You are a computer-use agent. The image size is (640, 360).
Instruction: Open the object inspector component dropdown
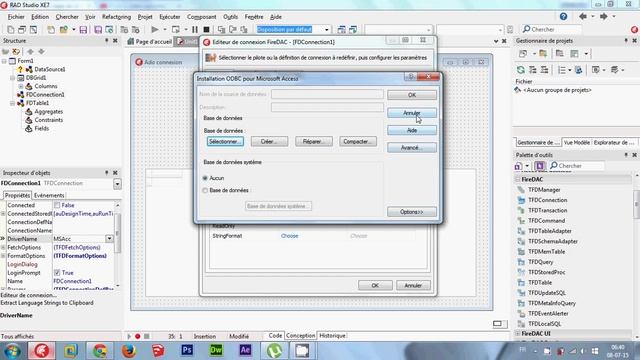pos(117,184)
